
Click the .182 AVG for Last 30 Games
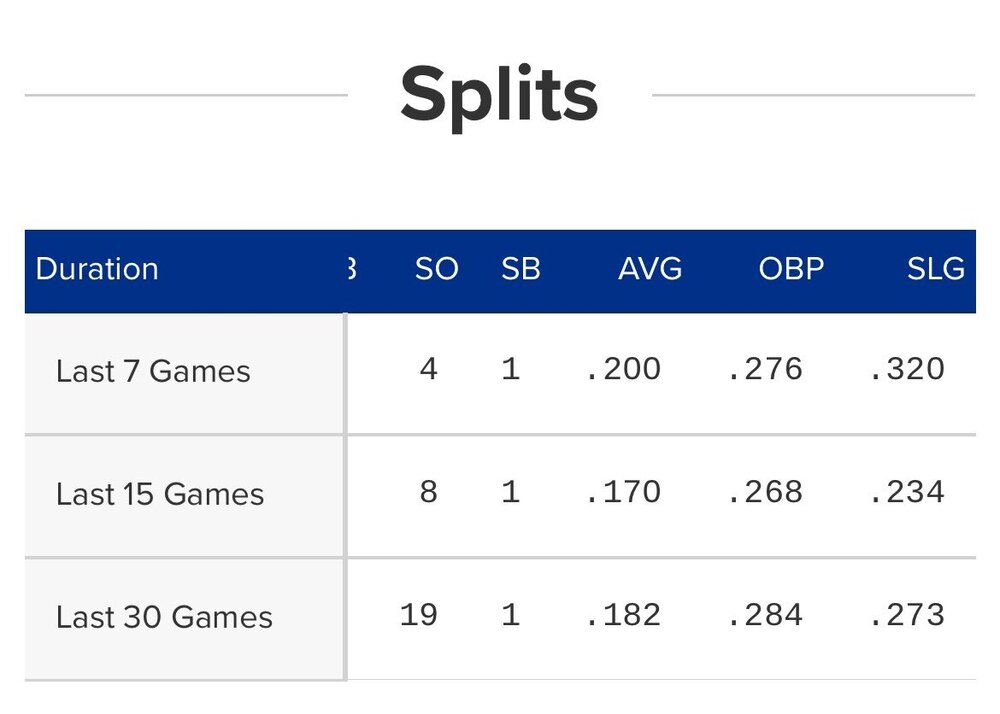click(623, 614)
